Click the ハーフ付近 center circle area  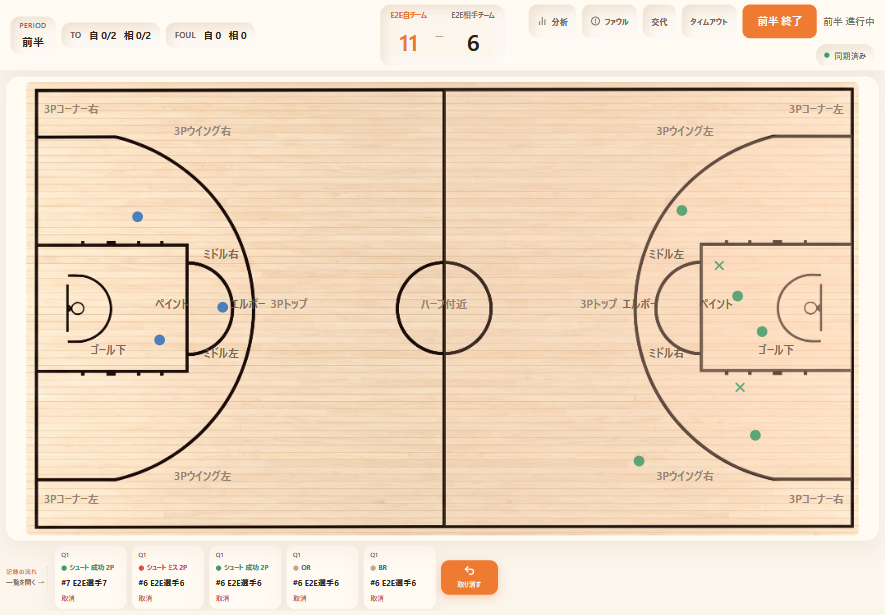coord(444,305)
